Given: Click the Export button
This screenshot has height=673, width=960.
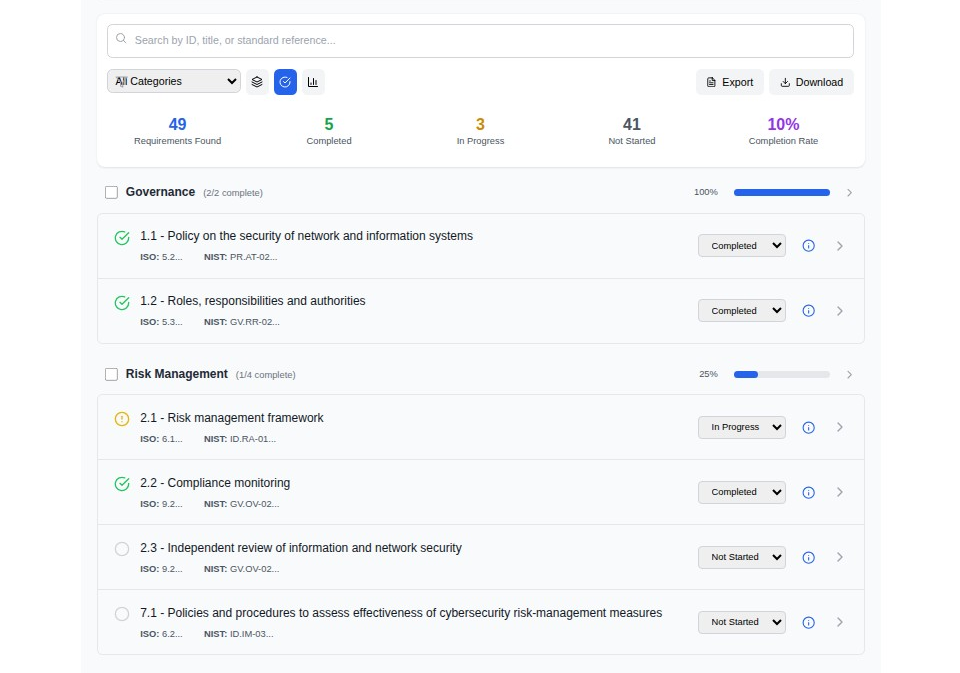Looking at the screenshot, I should [x=729, y=82].
